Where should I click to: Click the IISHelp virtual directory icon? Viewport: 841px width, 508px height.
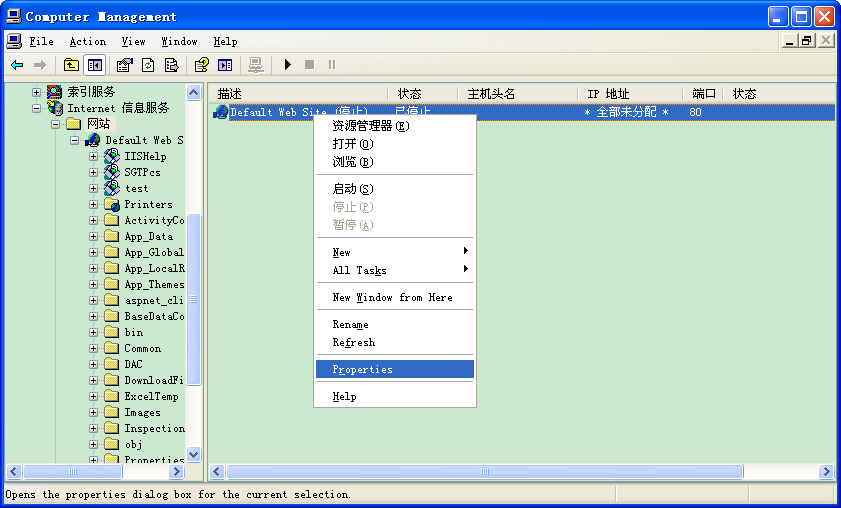click(112, 156)
